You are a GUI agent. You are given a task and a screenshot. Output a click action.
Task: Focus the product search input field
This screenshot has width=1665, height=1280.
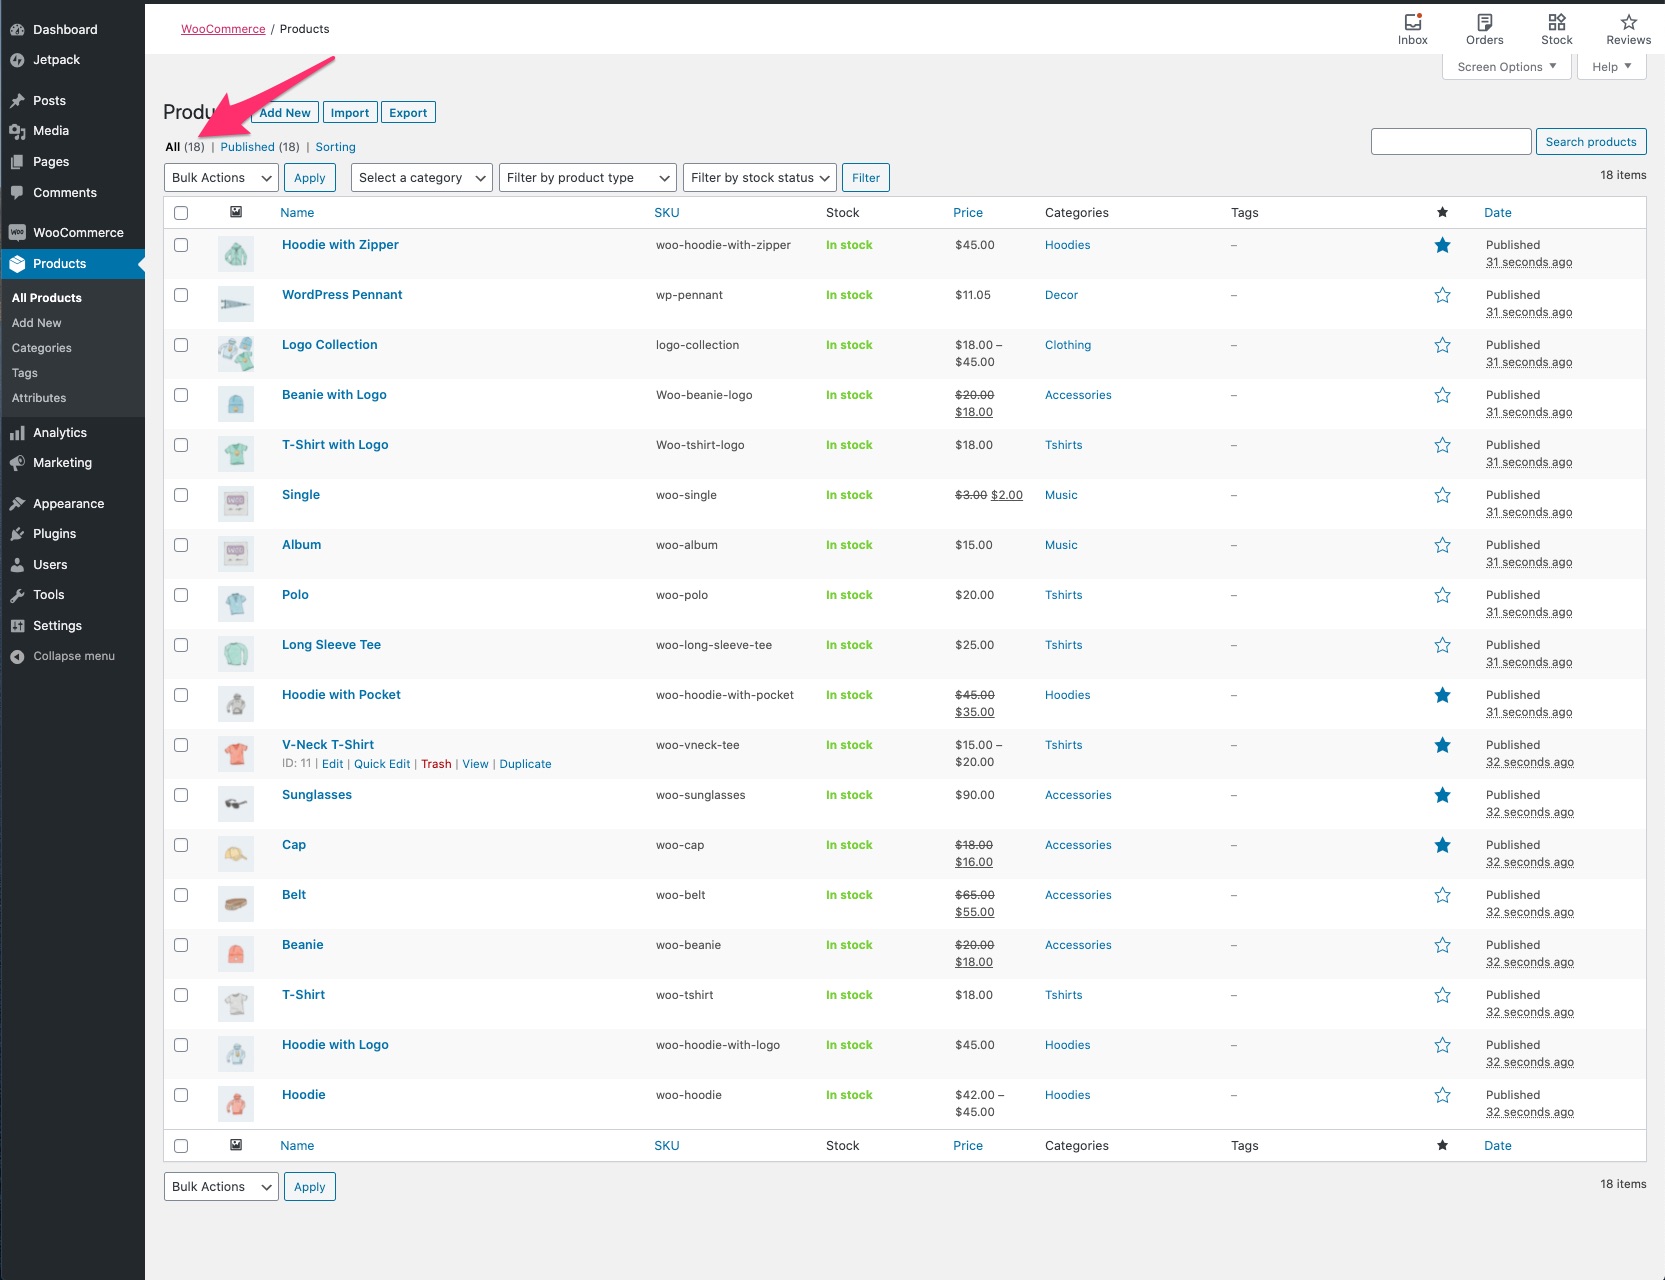click(x=1451, y=142)
